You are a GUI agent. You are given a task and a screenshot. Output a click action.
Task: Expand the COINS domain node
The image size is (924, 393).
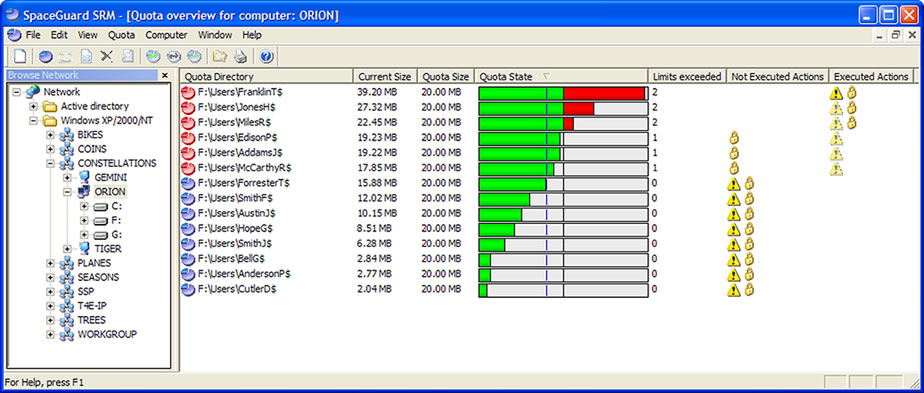point(50,149)
